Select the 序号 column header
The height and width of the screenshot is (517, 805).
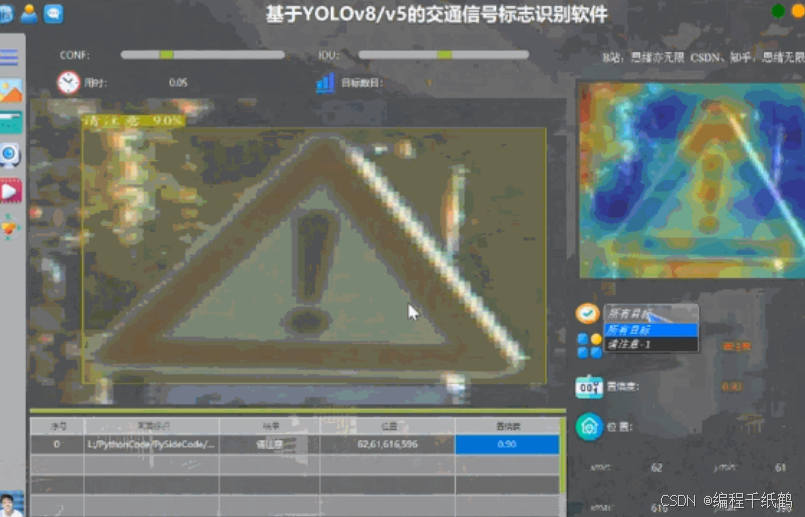tap(57, 426)
